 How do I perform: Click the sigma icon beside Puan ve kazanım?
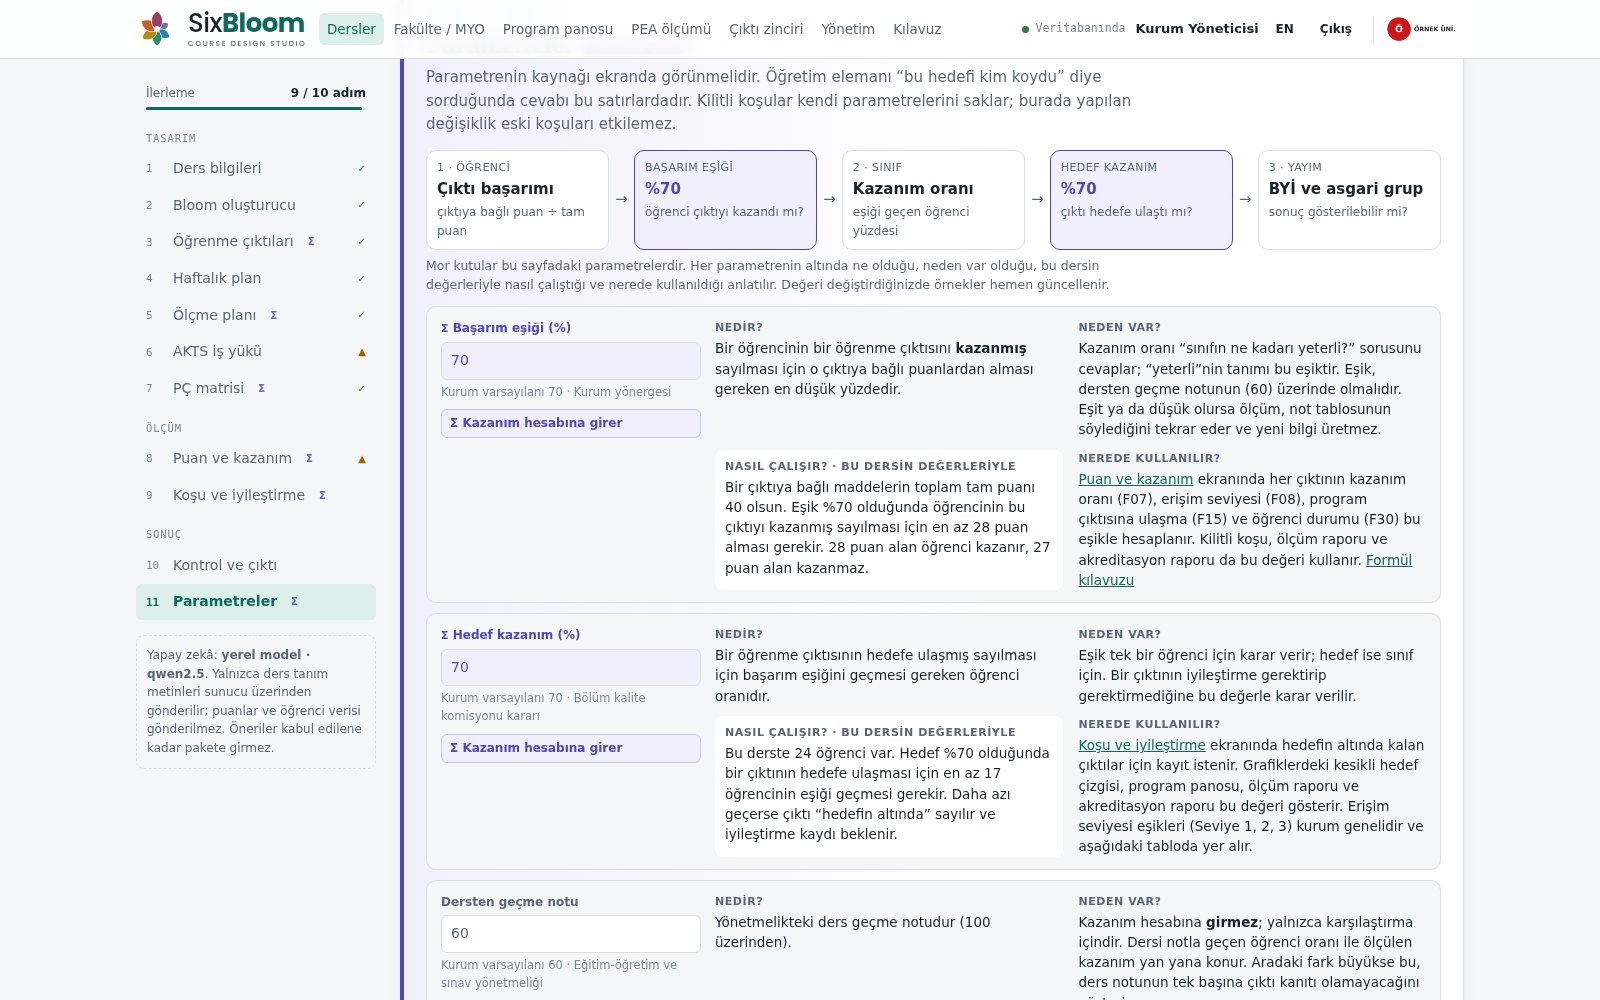(x=309, y=458)
